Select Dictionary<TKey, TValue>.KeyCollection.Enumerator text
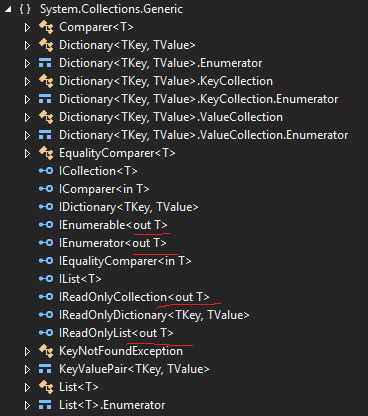The width and height of the screenshot is (368, 416). 199,99
